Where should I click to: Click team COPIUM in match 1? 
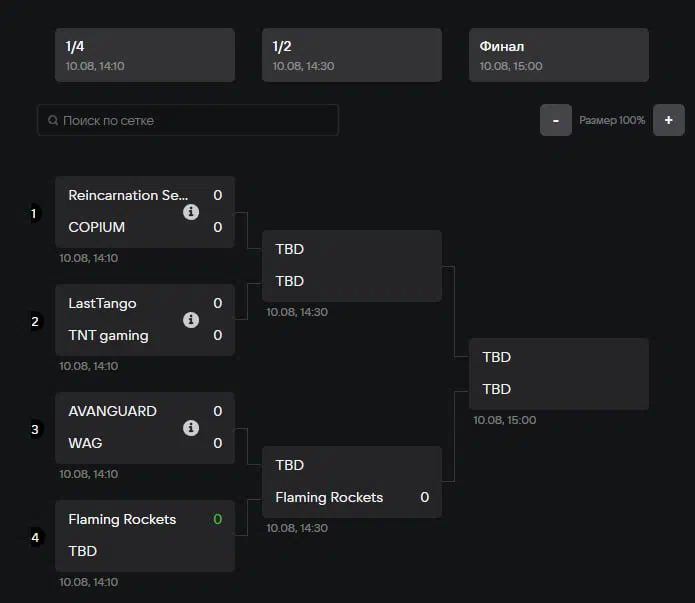coord(97,227)
